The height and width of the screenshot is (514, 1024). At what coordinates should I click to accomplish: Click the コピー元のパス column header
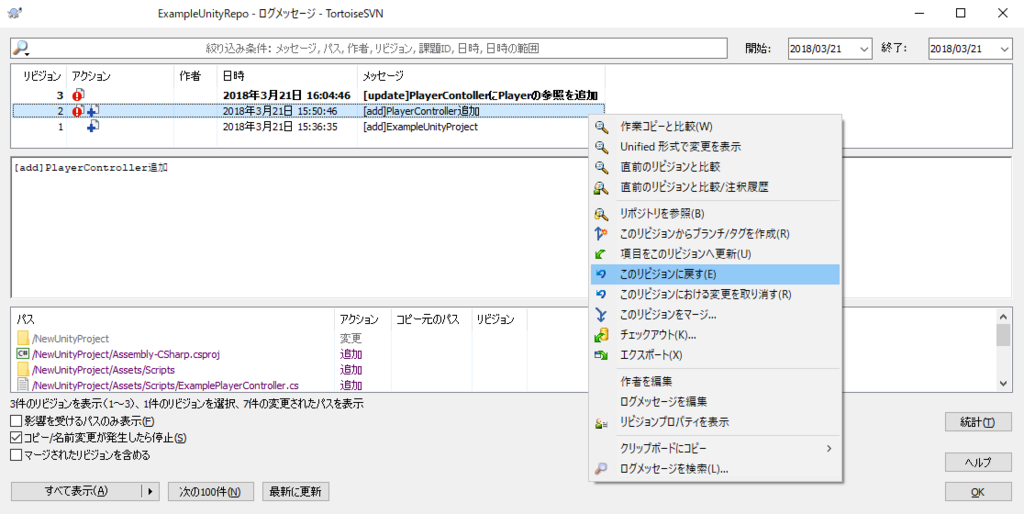coord(430,319)
